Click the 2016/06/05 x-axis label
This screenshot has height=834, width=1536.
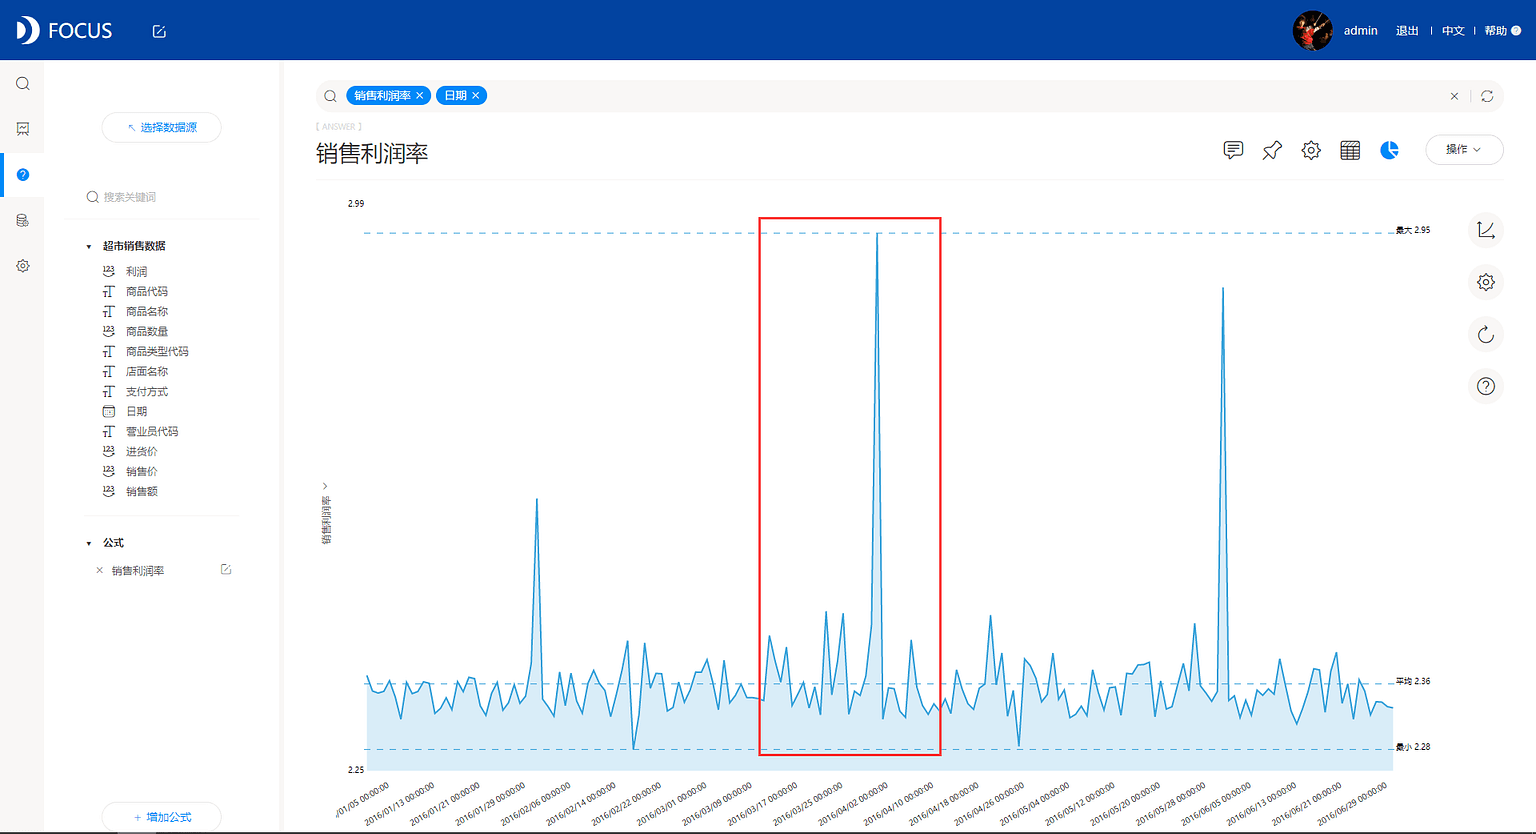[1214, 805]
